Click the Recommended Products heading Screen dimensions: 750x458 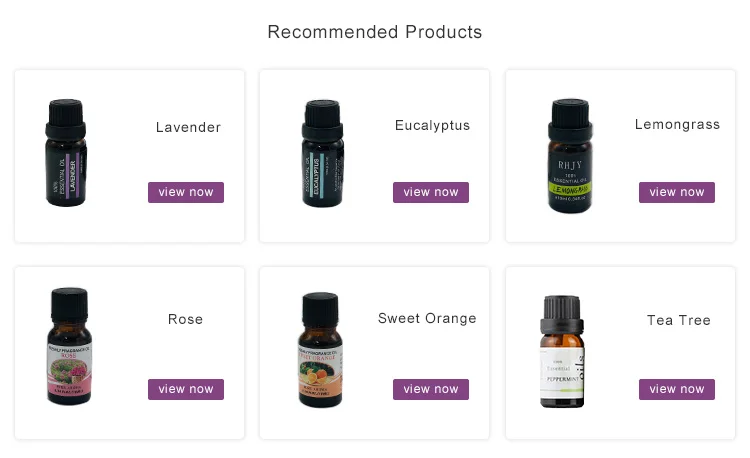(375, 32)
